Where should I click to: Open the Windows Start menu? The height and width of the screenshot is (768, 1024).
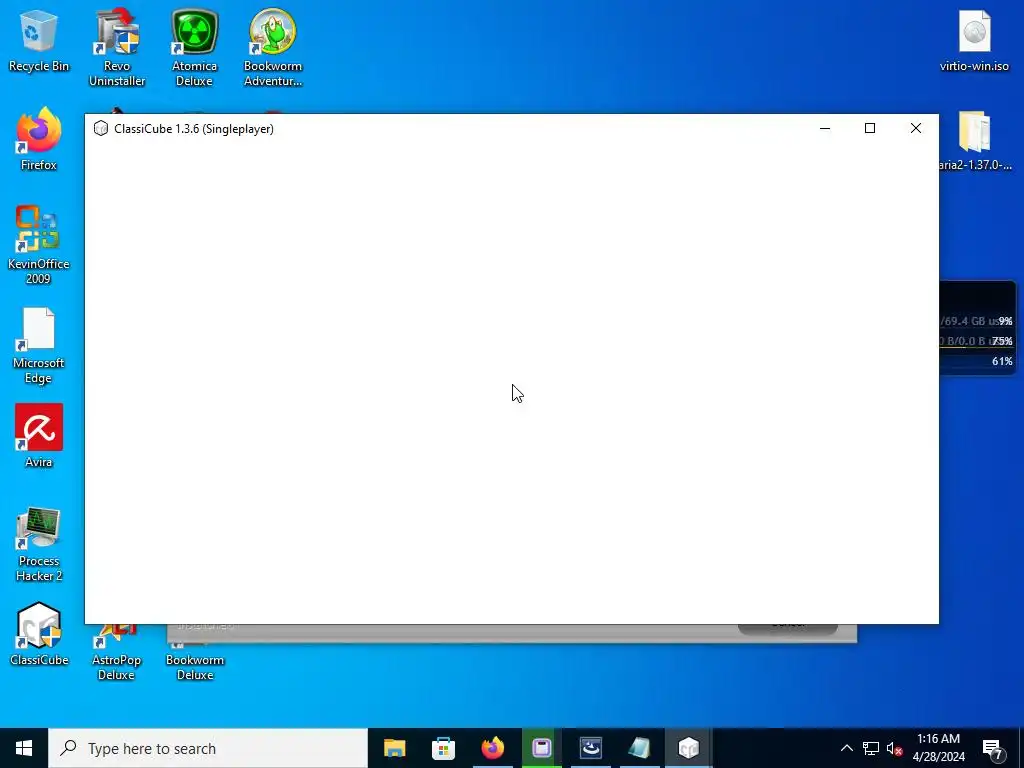[x=24, y=748]
